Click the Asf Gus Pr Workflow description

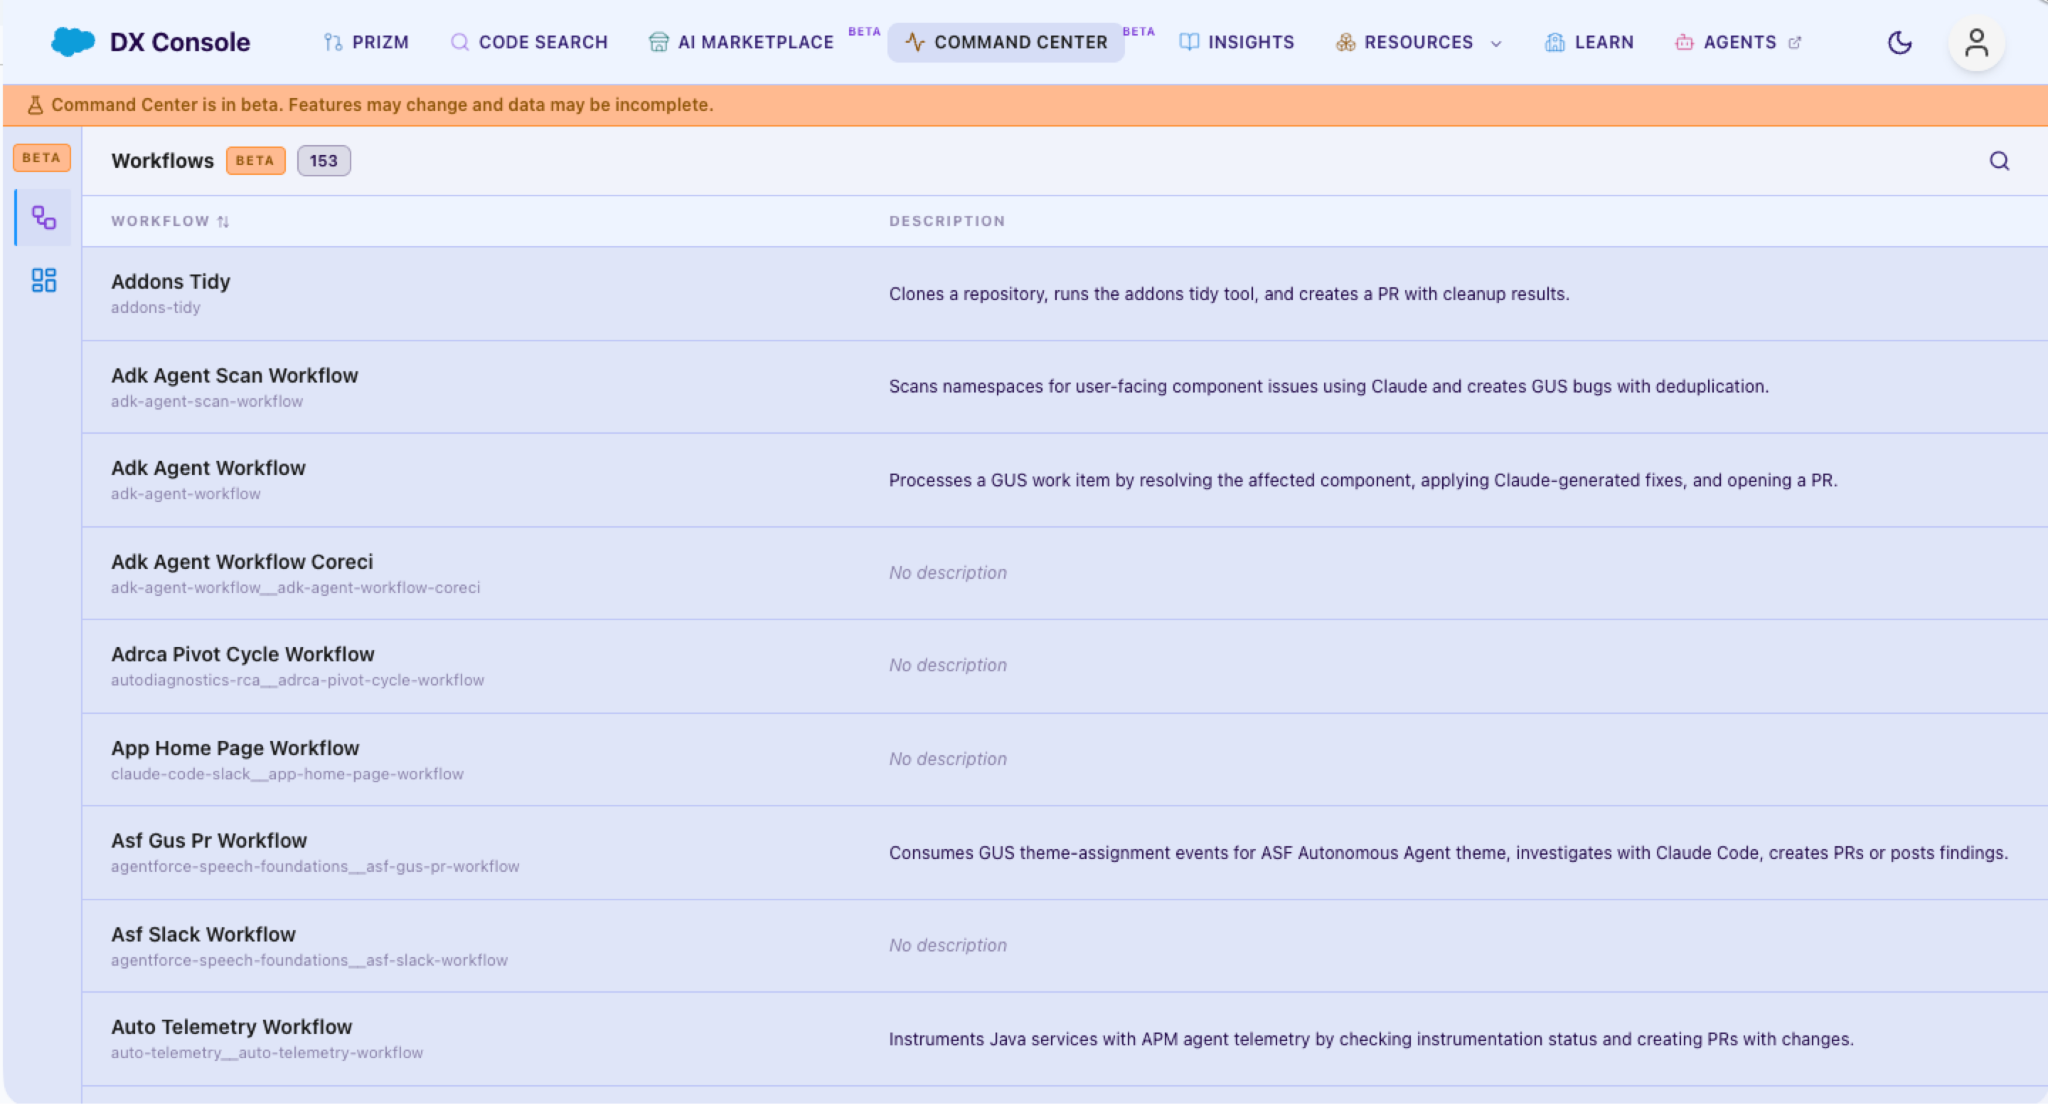coord(1448,853)
